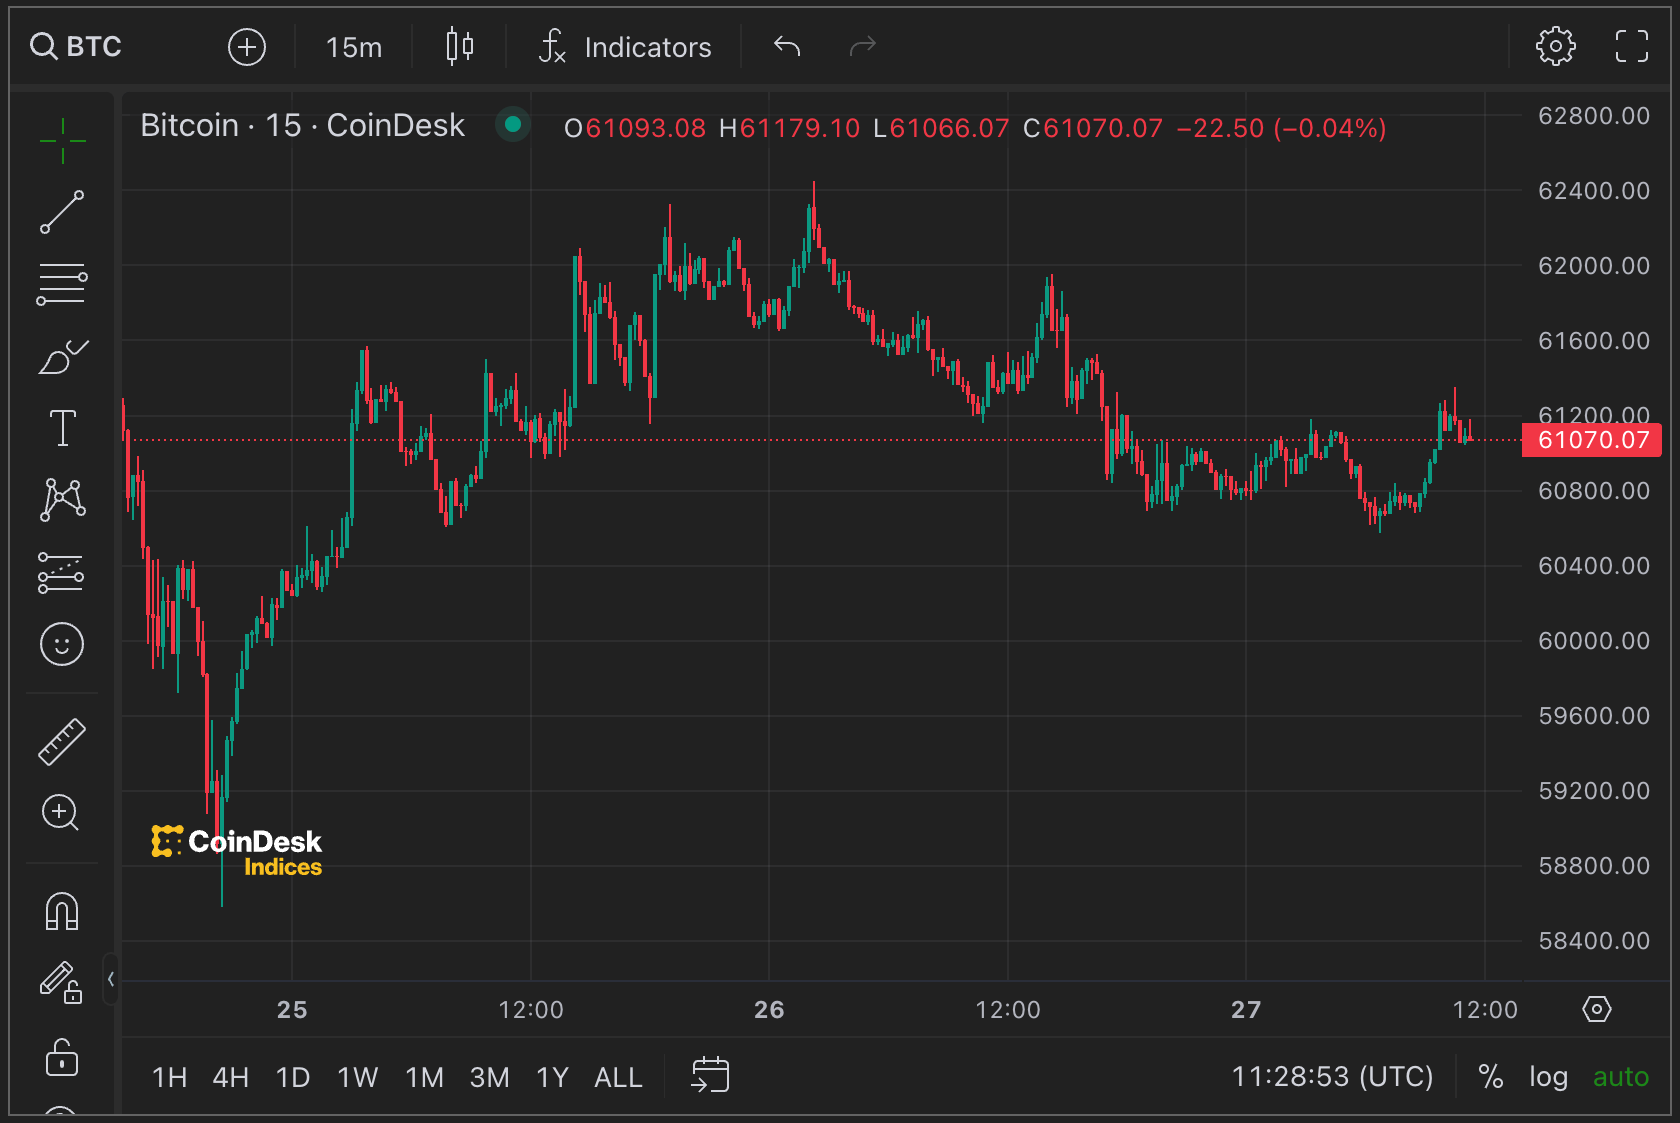Click the 62400.00 price axis label
Screen dimensions: 1680x1123
coord(1594,190)
